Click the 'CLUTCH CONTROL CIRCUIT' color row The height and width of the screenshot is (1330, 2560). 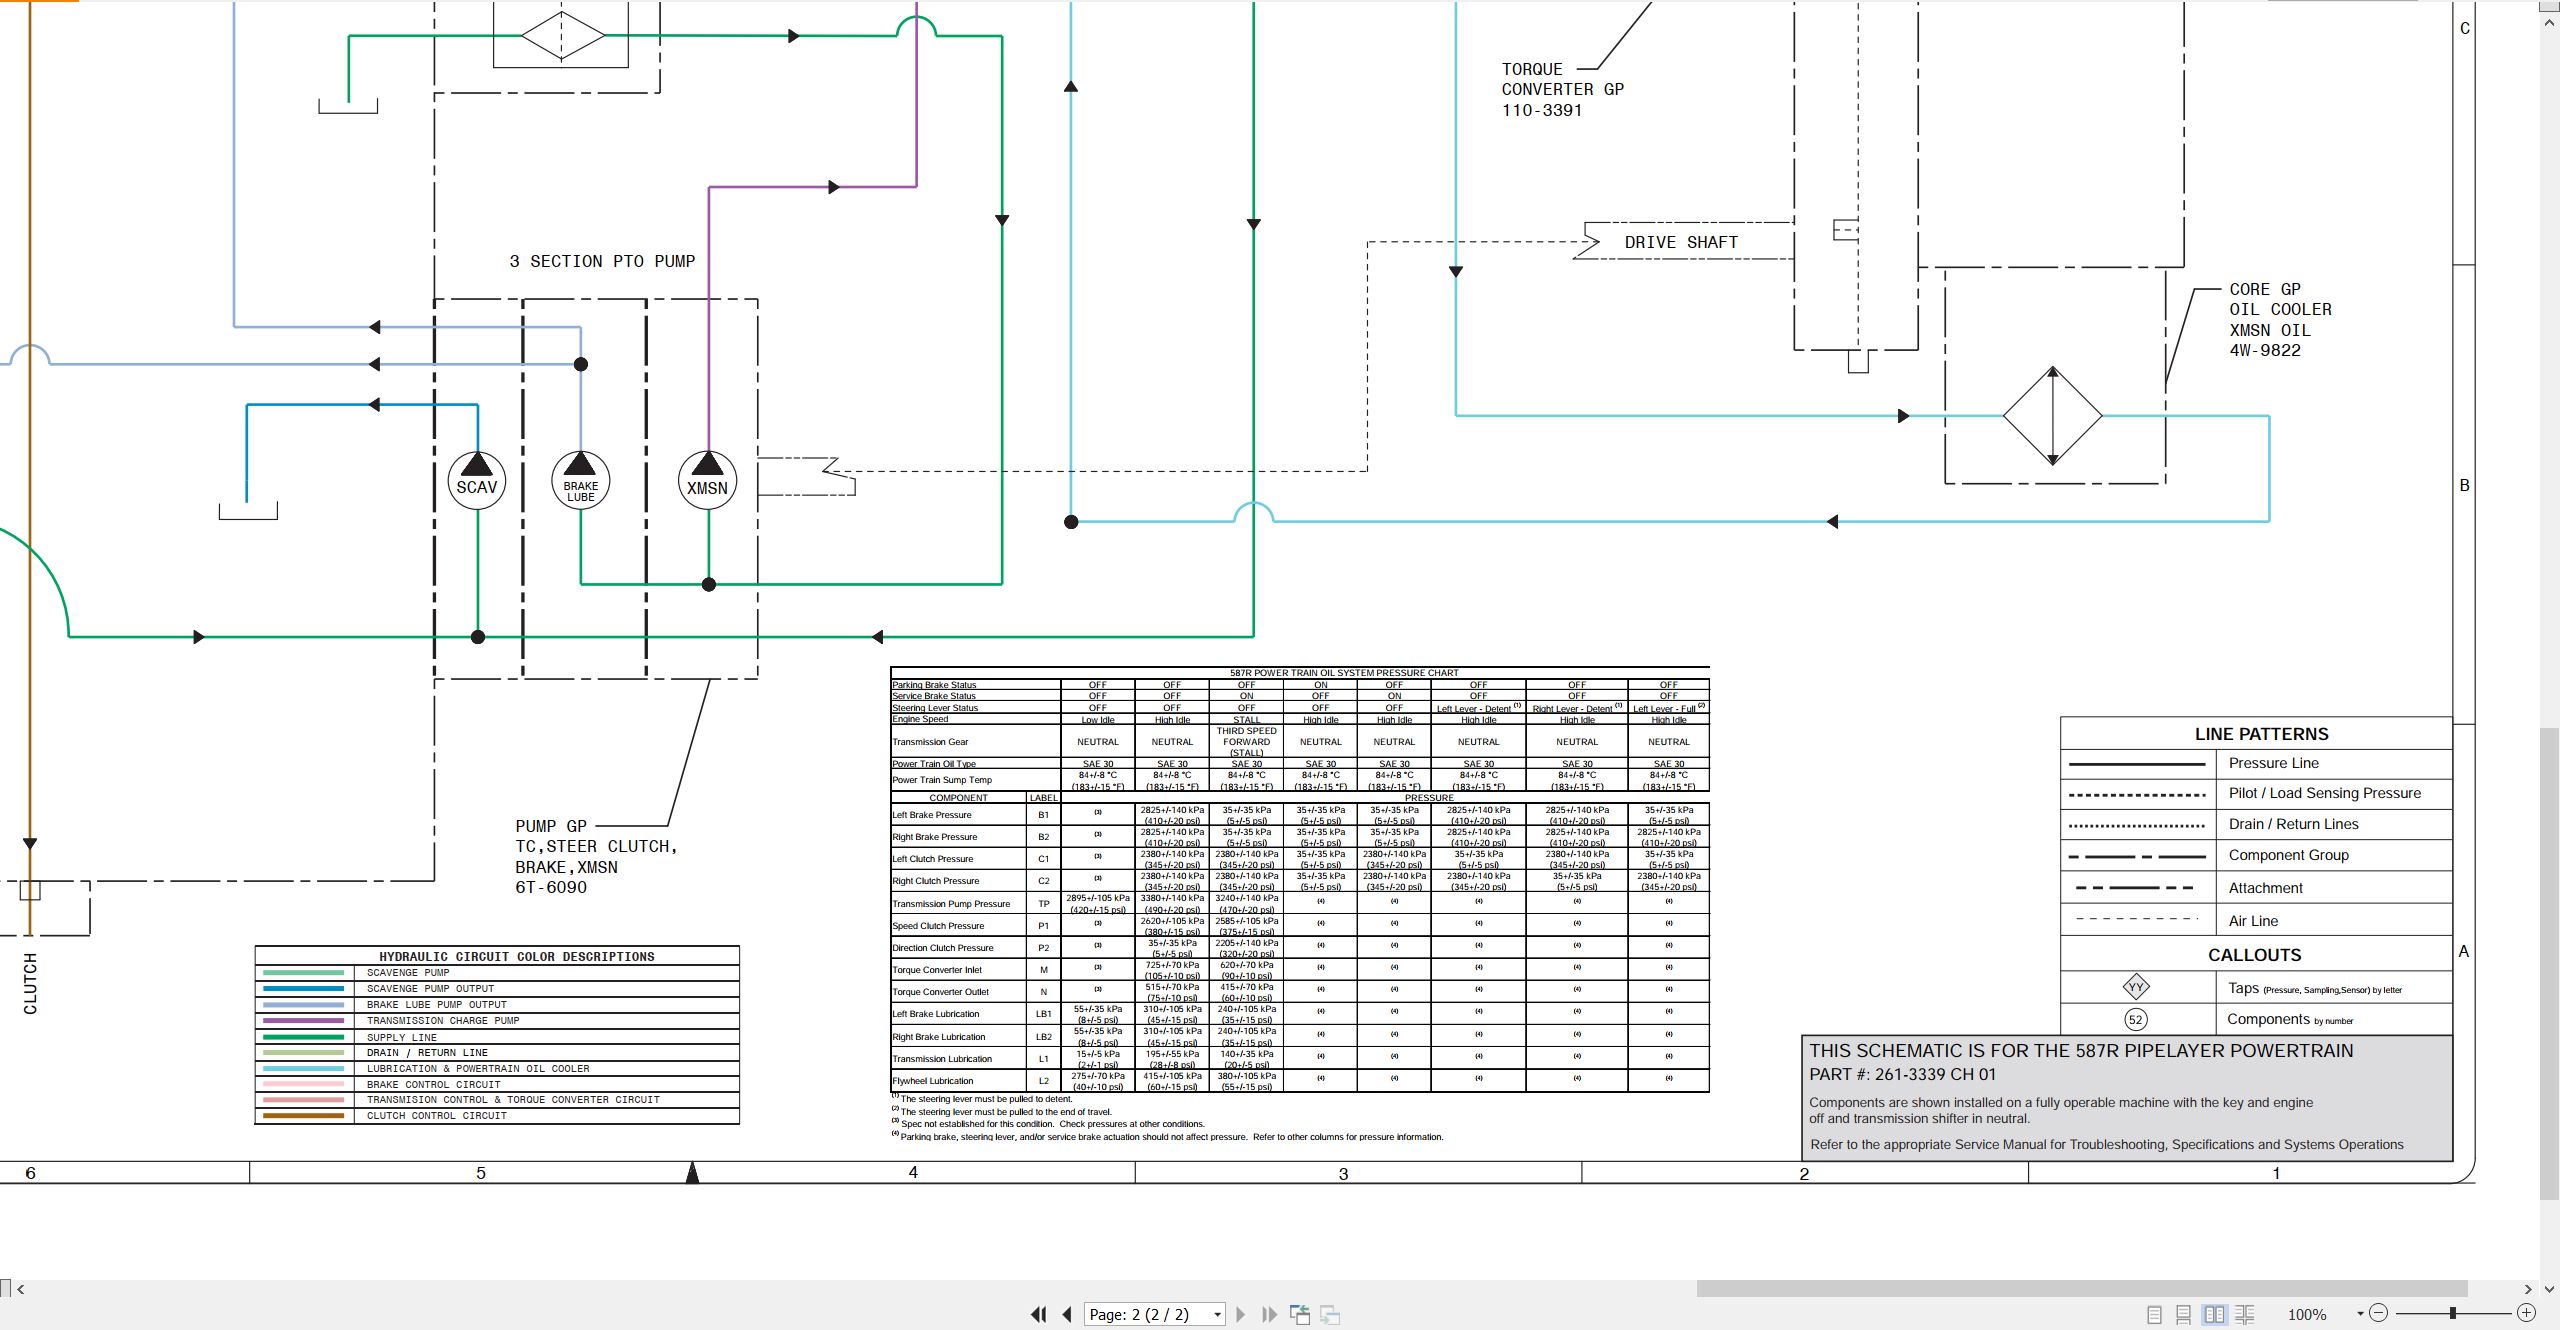tap(497, 1116)
